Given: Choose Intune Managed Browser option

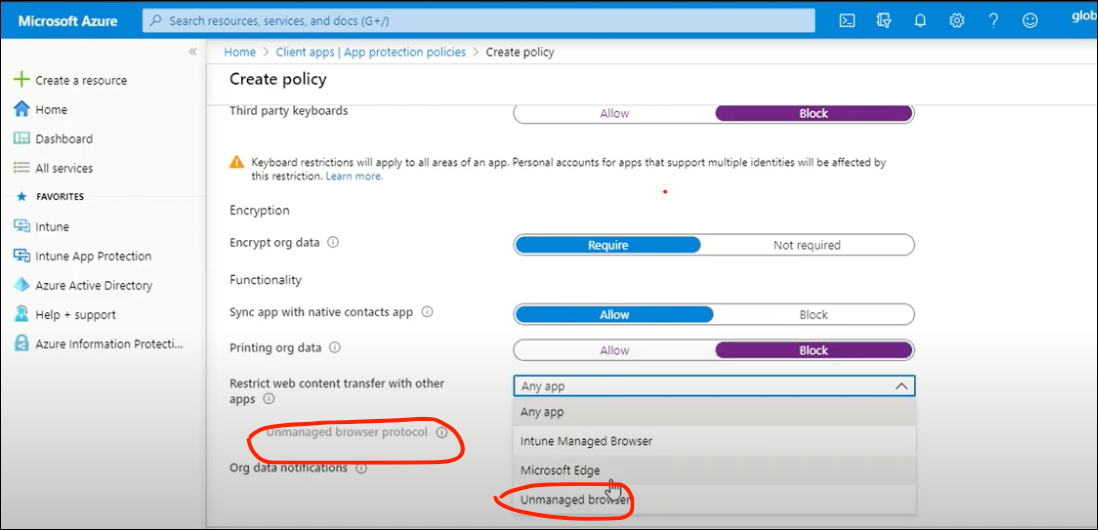Looking at the screenshot, I should click(714, 441).
